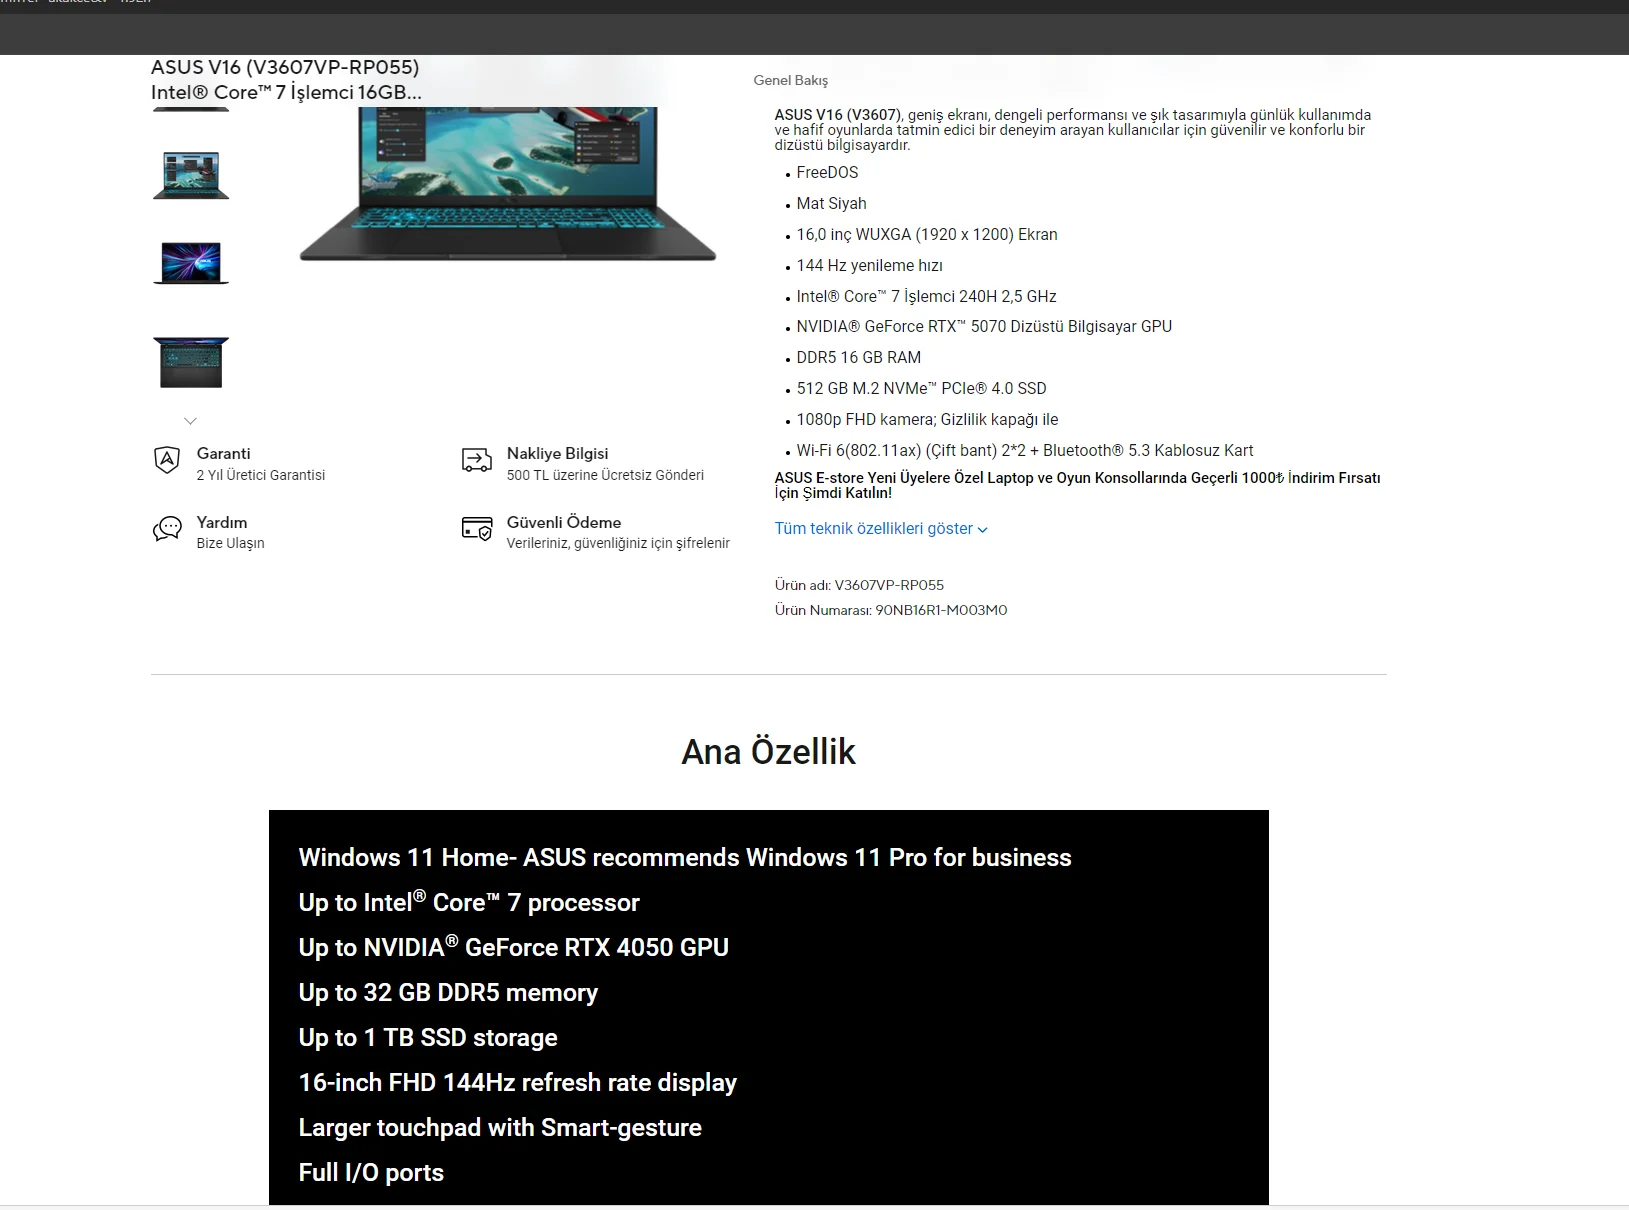This screenshot has height=1210, width=1629.
Task: Click the 1080p FHD kamera spec
Action: 927,420
